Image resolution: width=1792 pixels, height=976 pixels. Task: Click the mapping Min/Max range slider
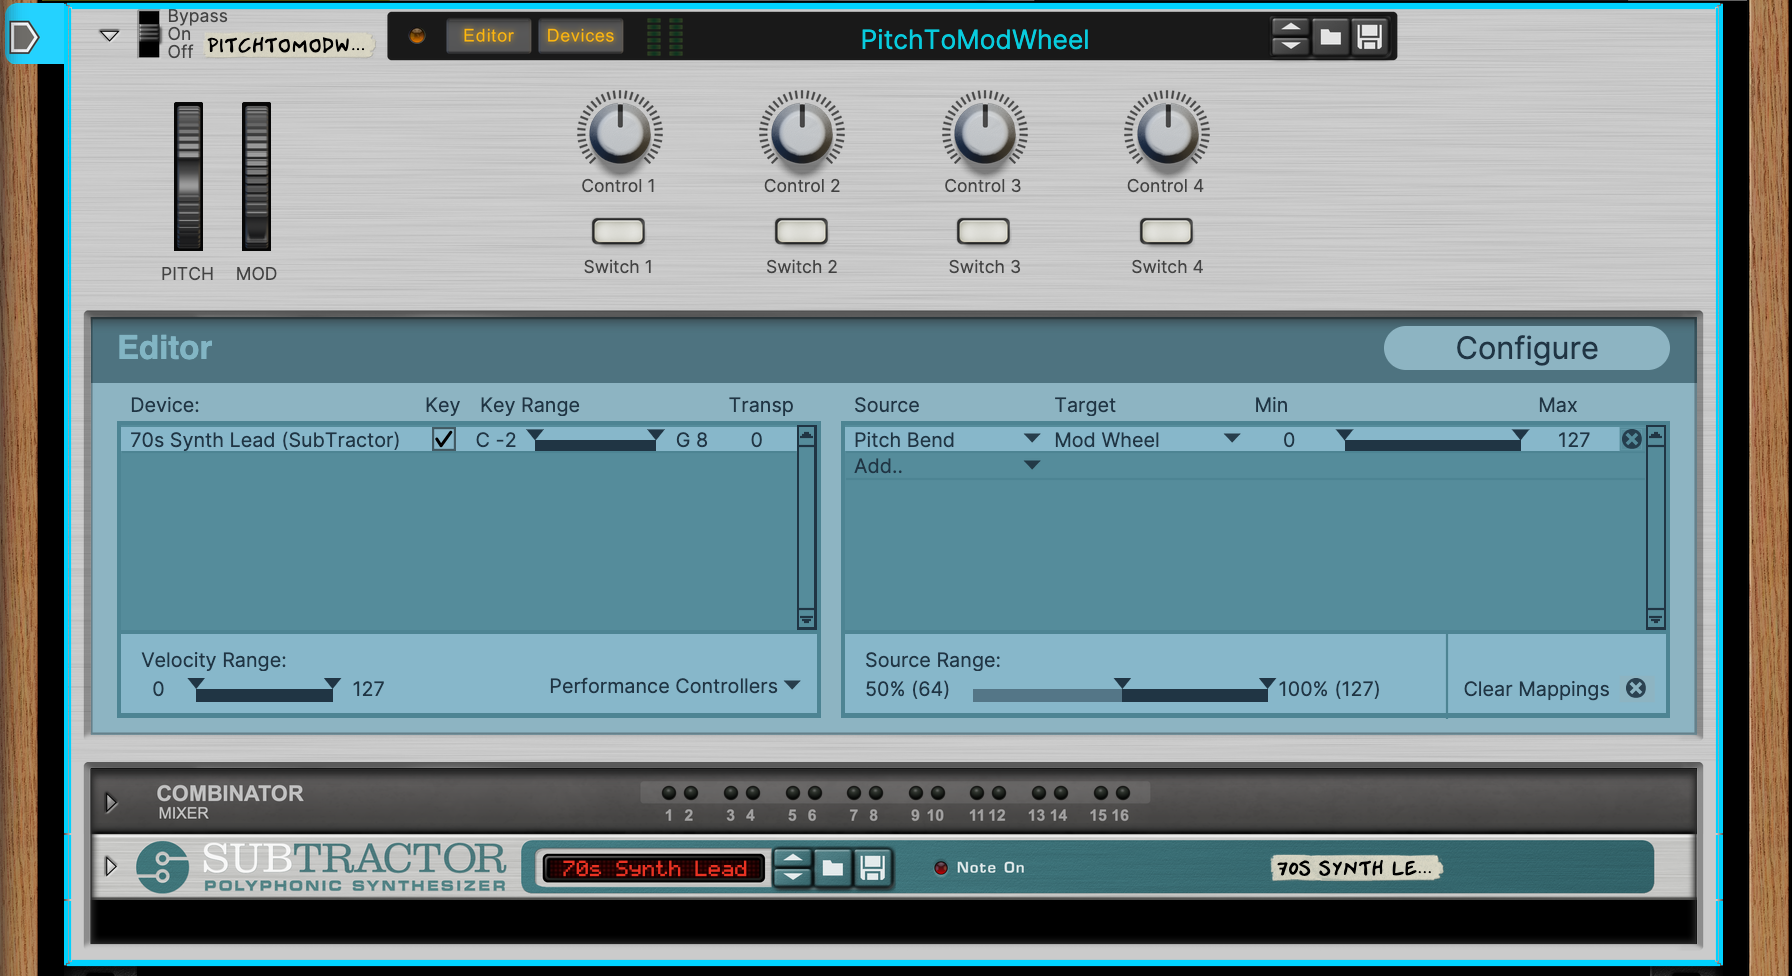(1432, 440)
